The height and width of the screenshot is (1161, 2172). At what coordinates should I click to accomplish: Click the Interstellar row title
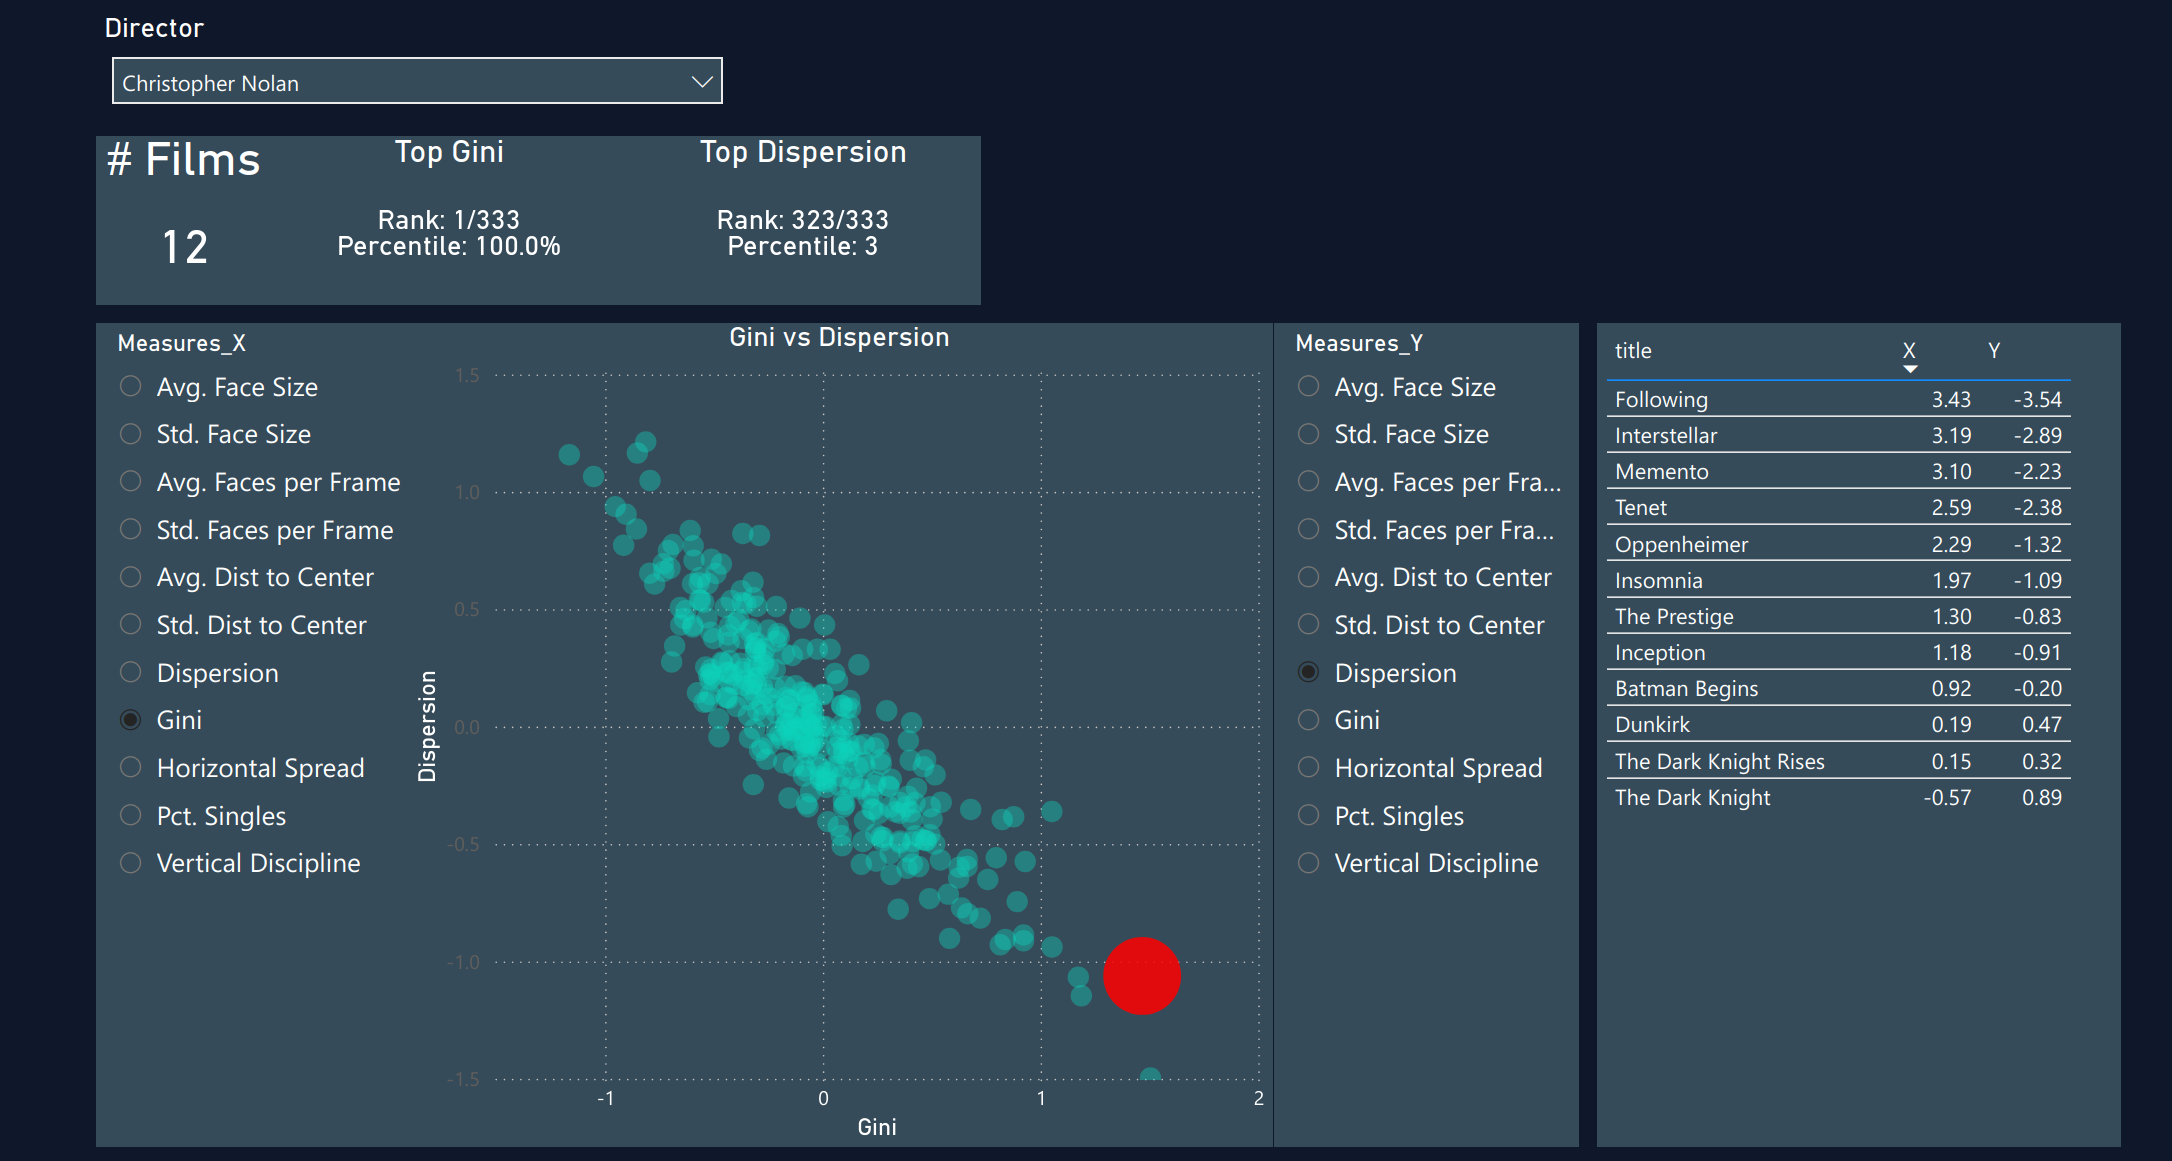[x=1665, y=435]
